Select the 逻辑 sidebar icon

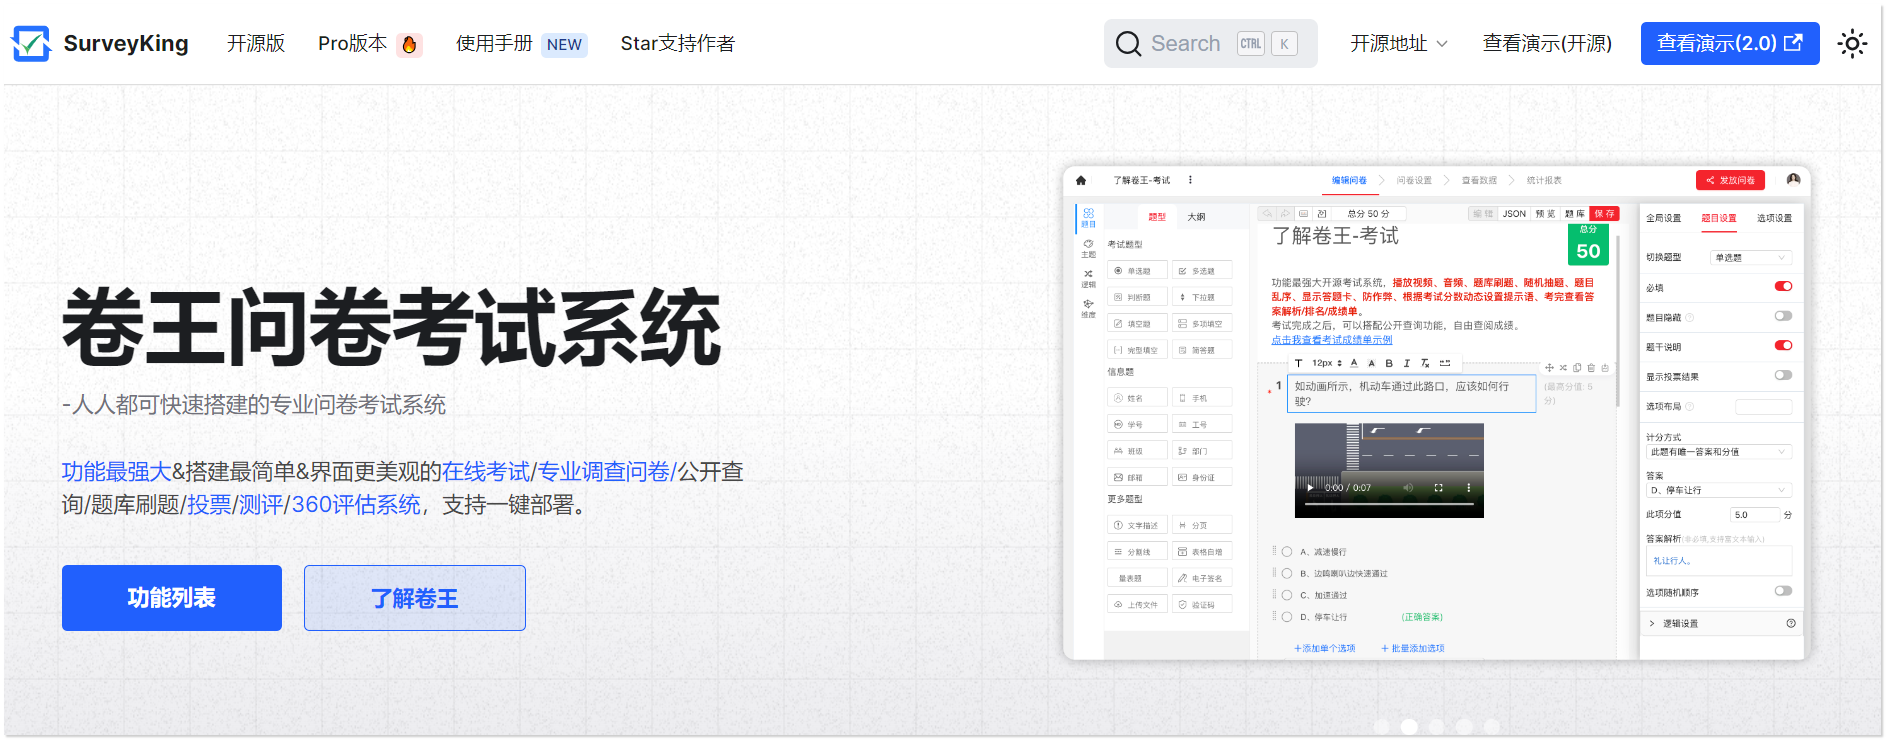tap(1088, 278)
